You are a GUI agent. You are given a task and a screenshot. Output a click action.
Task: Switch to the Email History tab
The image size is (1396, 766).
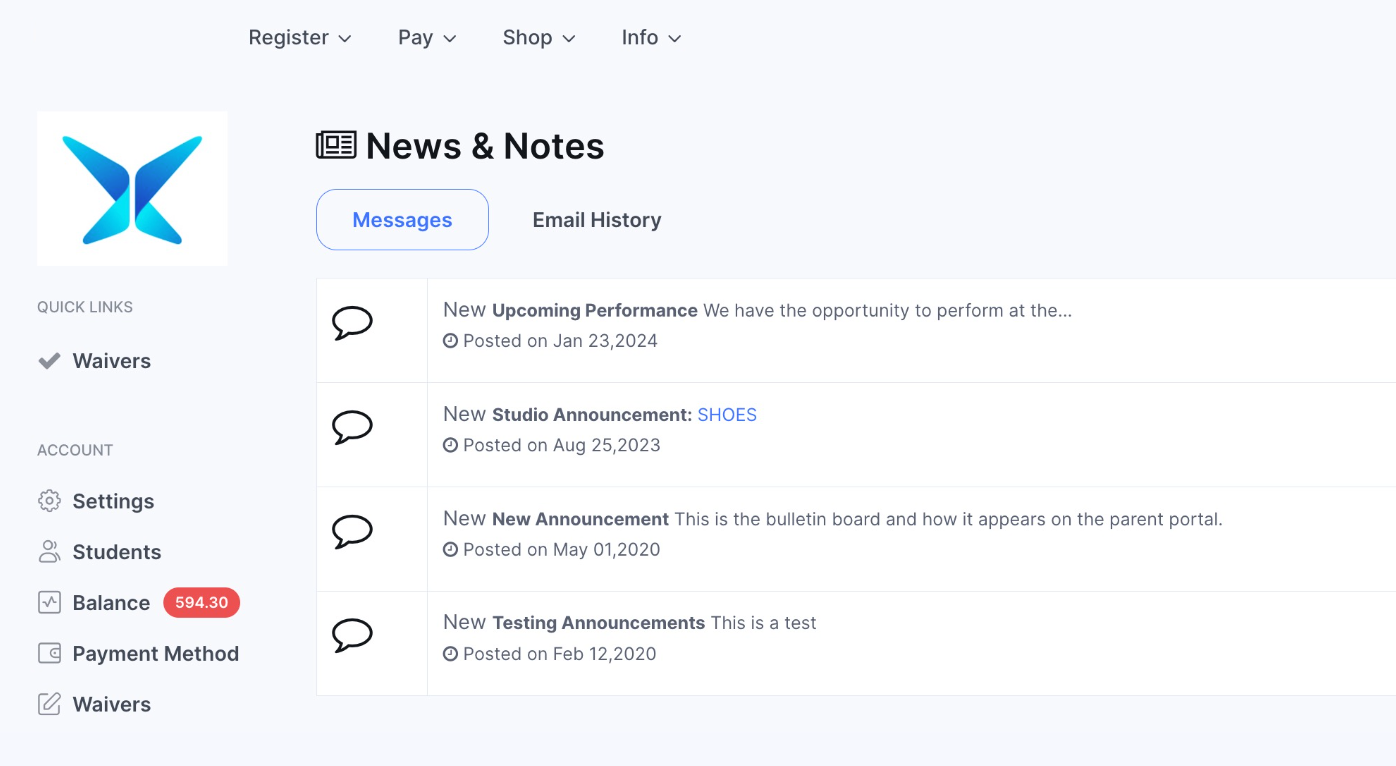597,220
